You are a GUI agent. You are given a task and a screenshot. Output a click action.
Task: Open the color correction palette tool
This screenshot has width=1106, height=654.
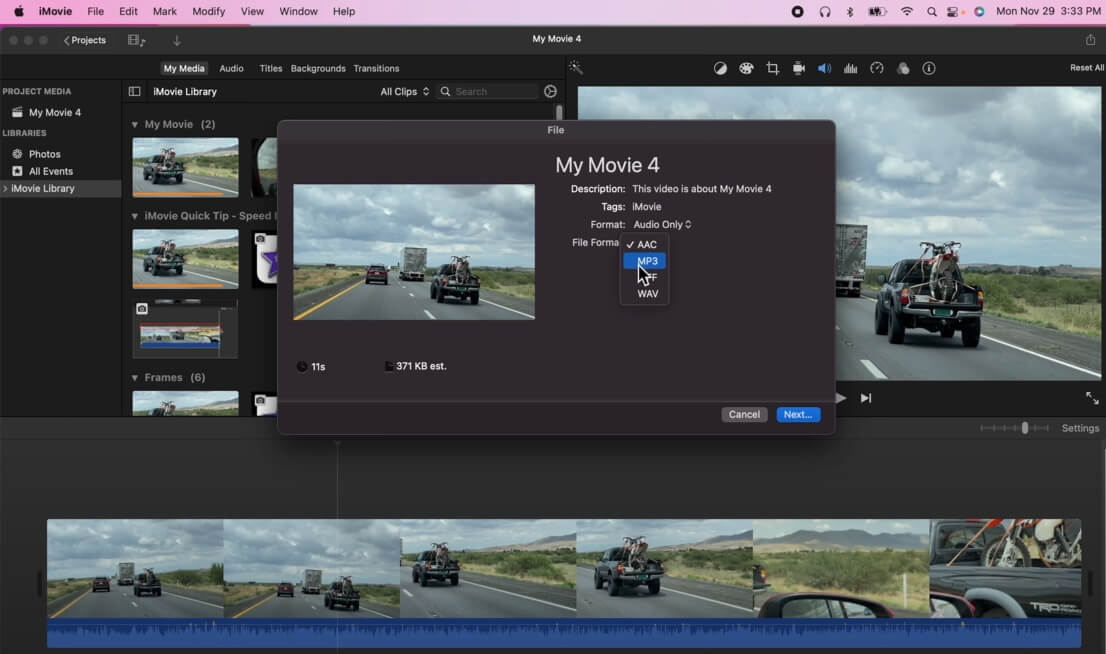point(746,68)
